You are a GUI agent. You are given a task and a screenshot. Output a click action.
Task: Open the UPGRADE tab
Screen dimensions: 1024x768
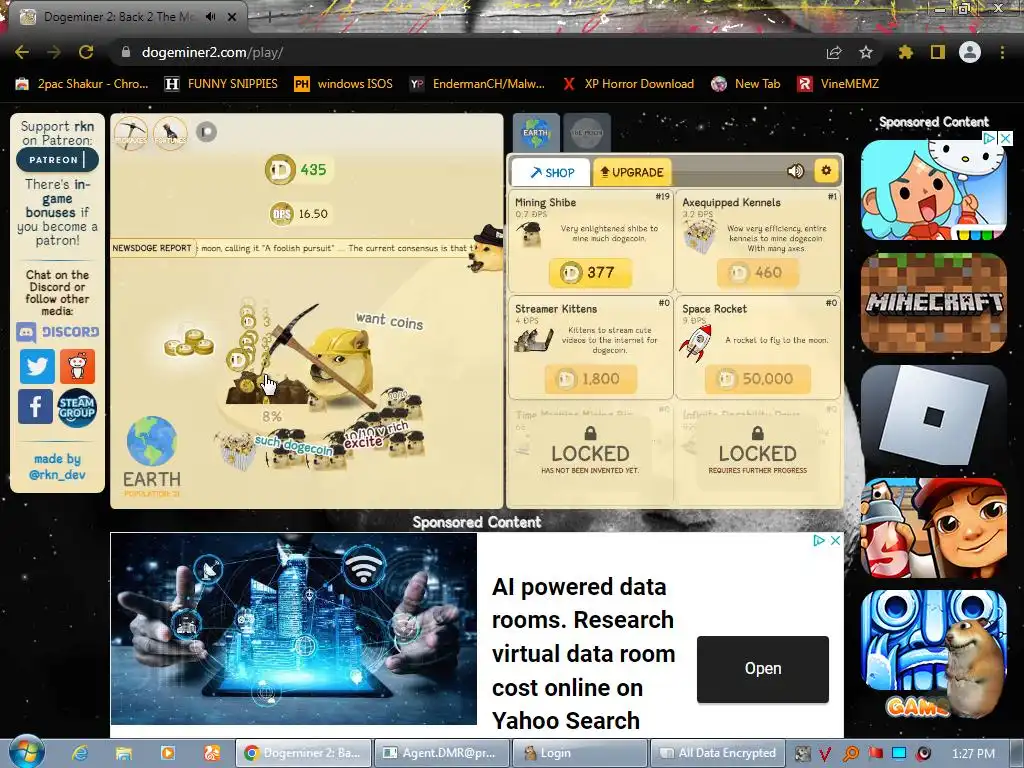632,172
